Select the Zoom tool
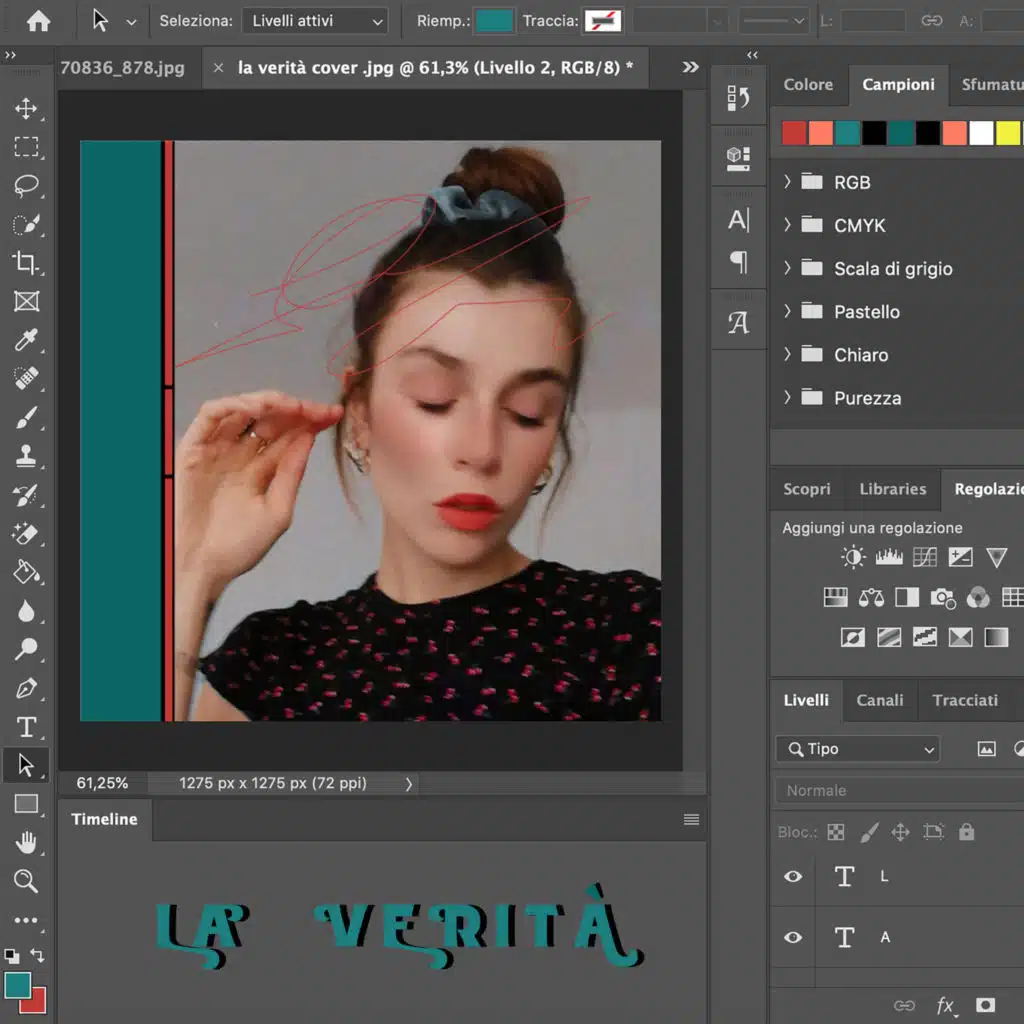Viewport: 1024px width, 1024px height. coord(26,881)
